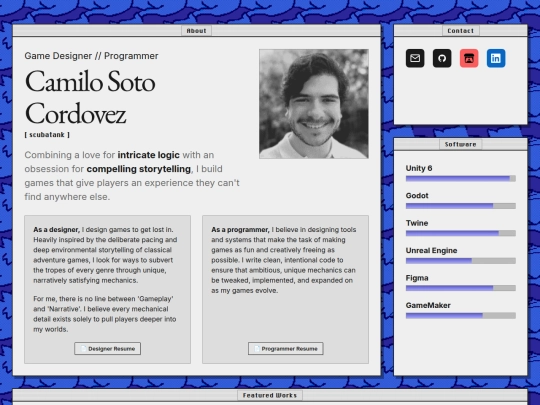
Task: Click the GameMaker skill bar
Action: (x=461, y=315)
